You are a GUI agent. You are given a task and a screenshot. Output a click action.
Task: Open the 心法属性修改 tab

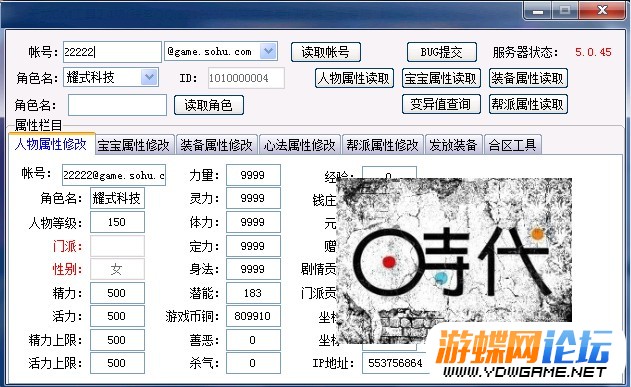coord(300,145)
